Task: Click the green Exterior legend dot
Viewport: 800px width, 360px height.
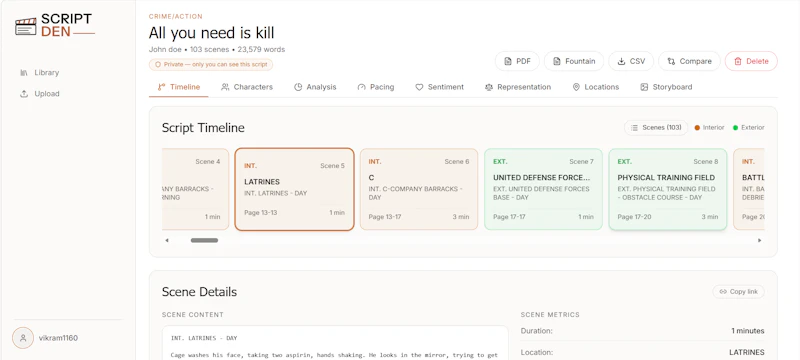Action: click(x=735, y=127)
